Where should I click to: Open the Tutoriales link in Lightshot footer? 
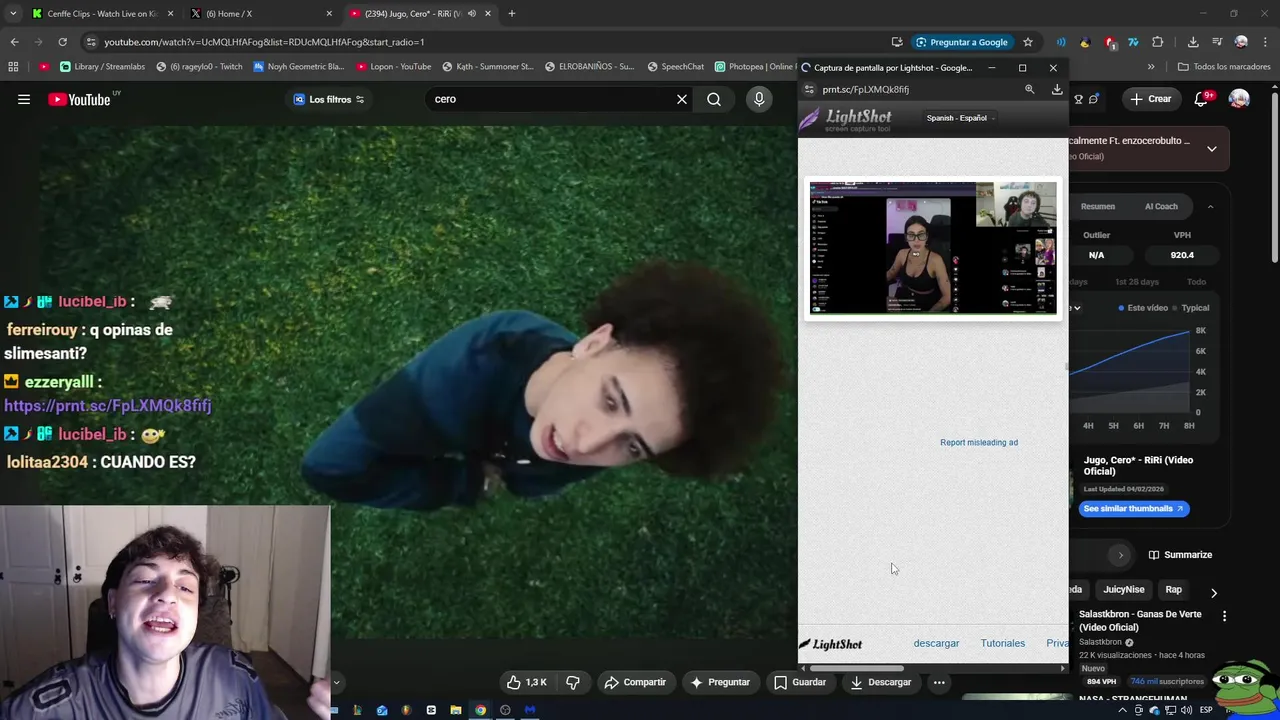pyautogui.click(x=1002, y=643)
